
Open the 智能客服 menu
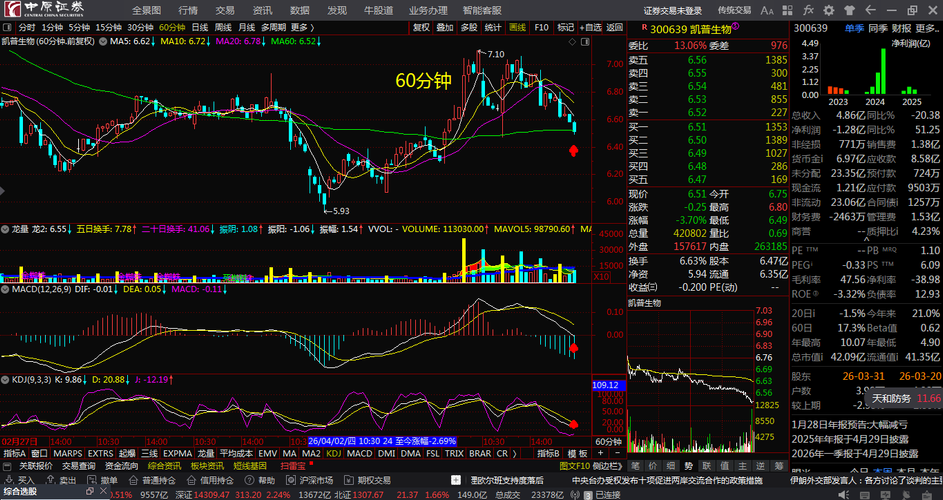pyautogui.click(x=482, y=10)
